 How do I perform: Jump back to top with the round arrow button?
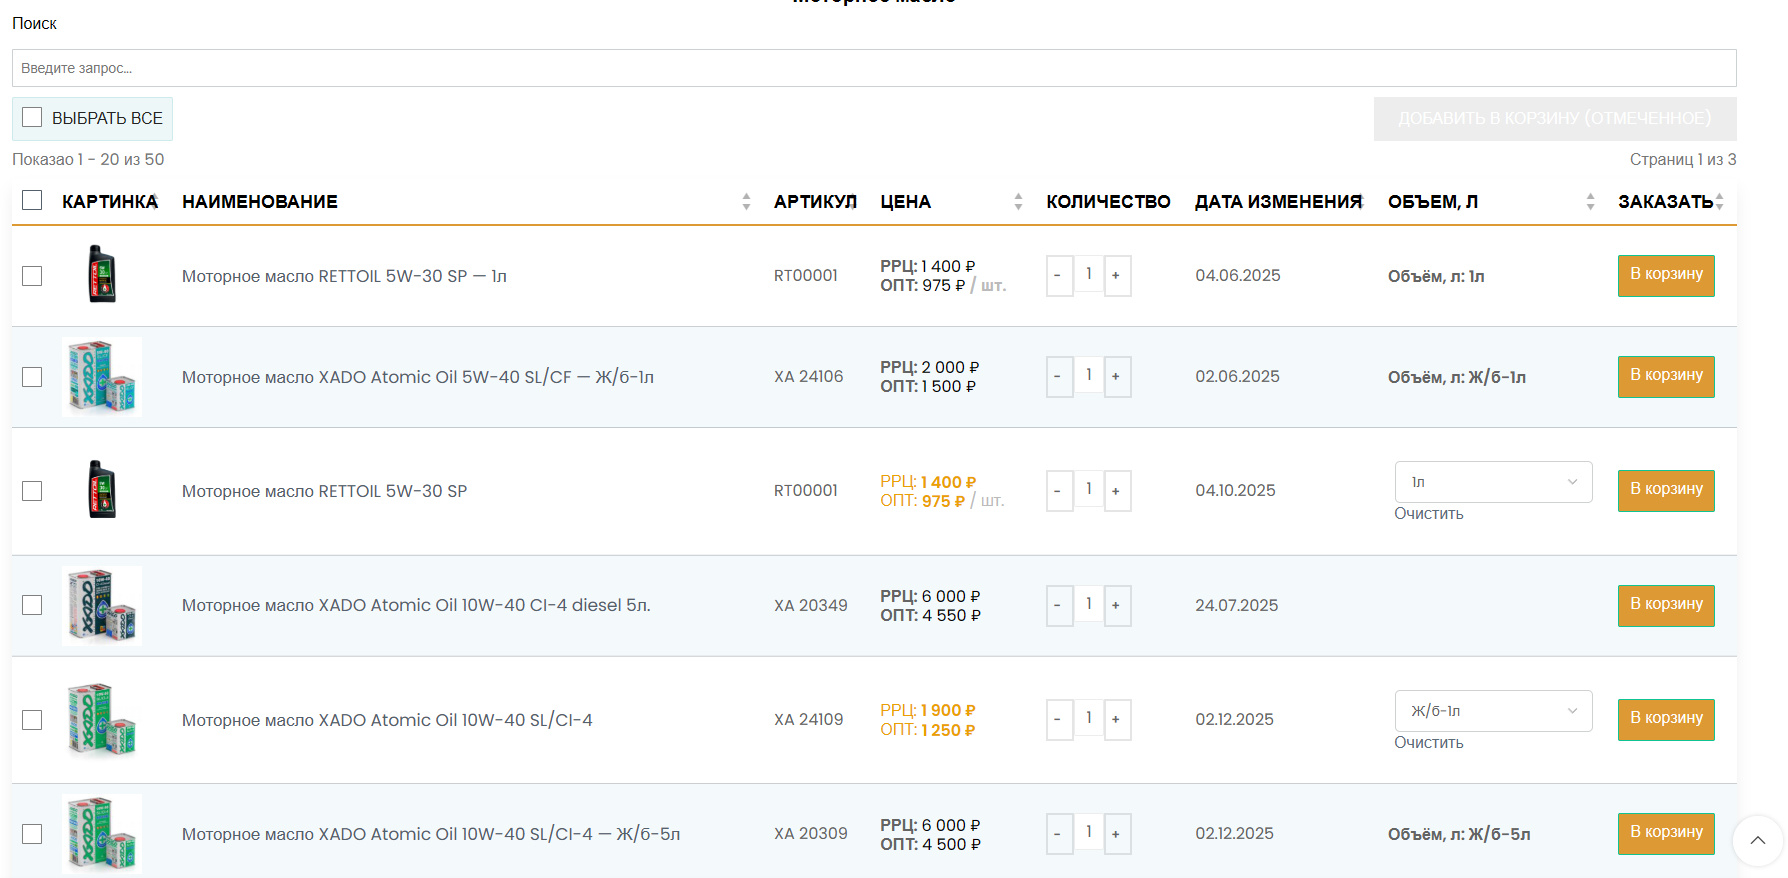pyautogui.click(x=1757, y=840)
